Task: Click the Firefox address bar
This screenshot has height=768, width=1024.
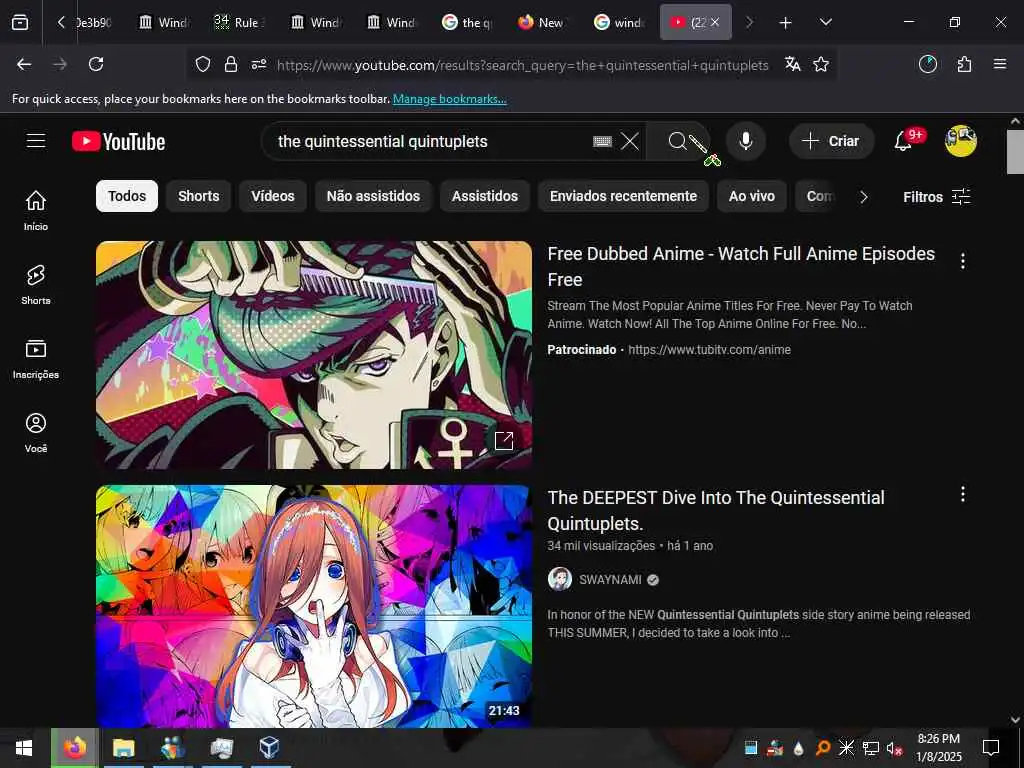Action: 522,65
